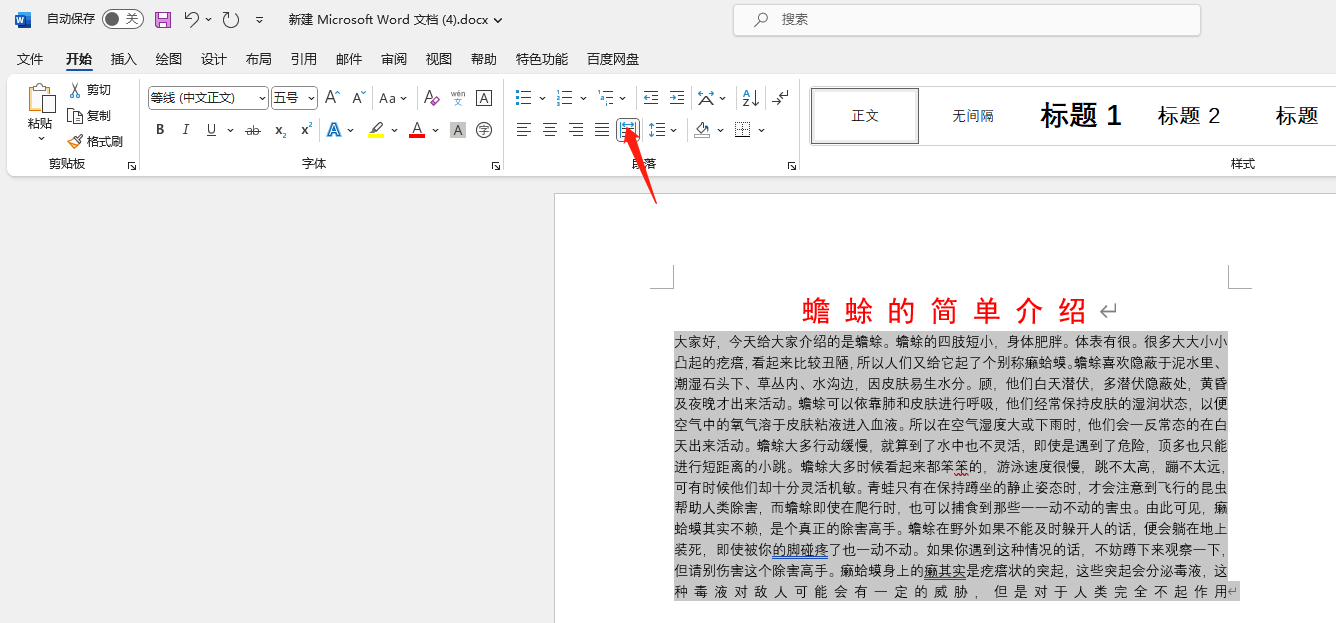The width and height of the screenshot is (1336, 623).
Task: Toggle the underline formatting
Action: click(211, 130)
